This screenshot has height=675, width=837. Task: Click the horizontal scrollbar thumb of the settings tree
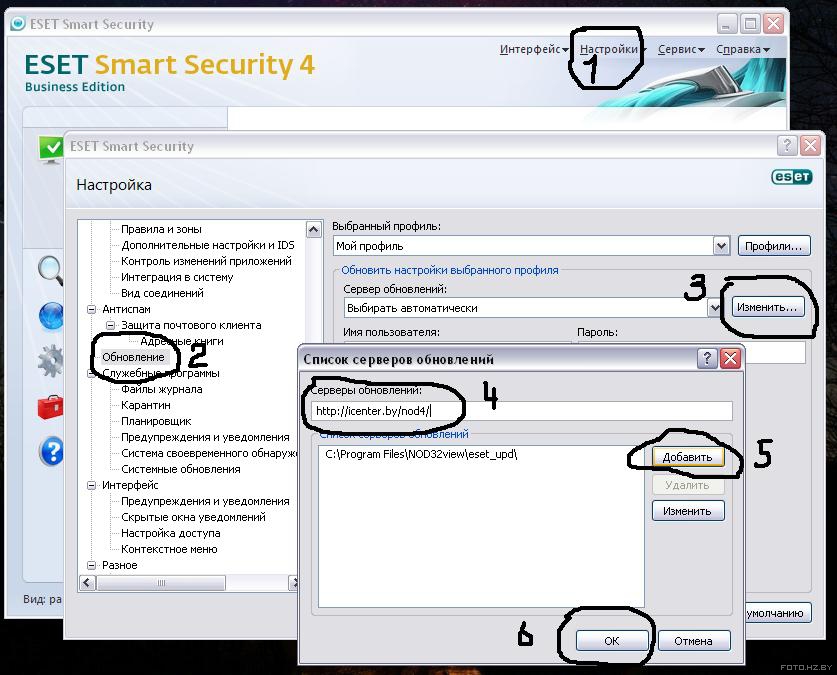[x=161, y=583]
